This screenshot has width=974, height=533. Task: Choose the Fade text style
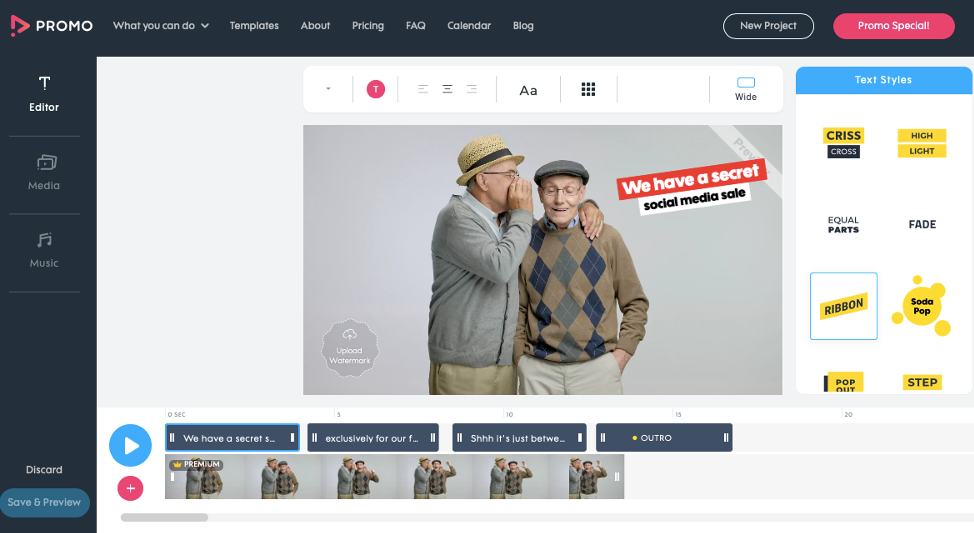922,224
